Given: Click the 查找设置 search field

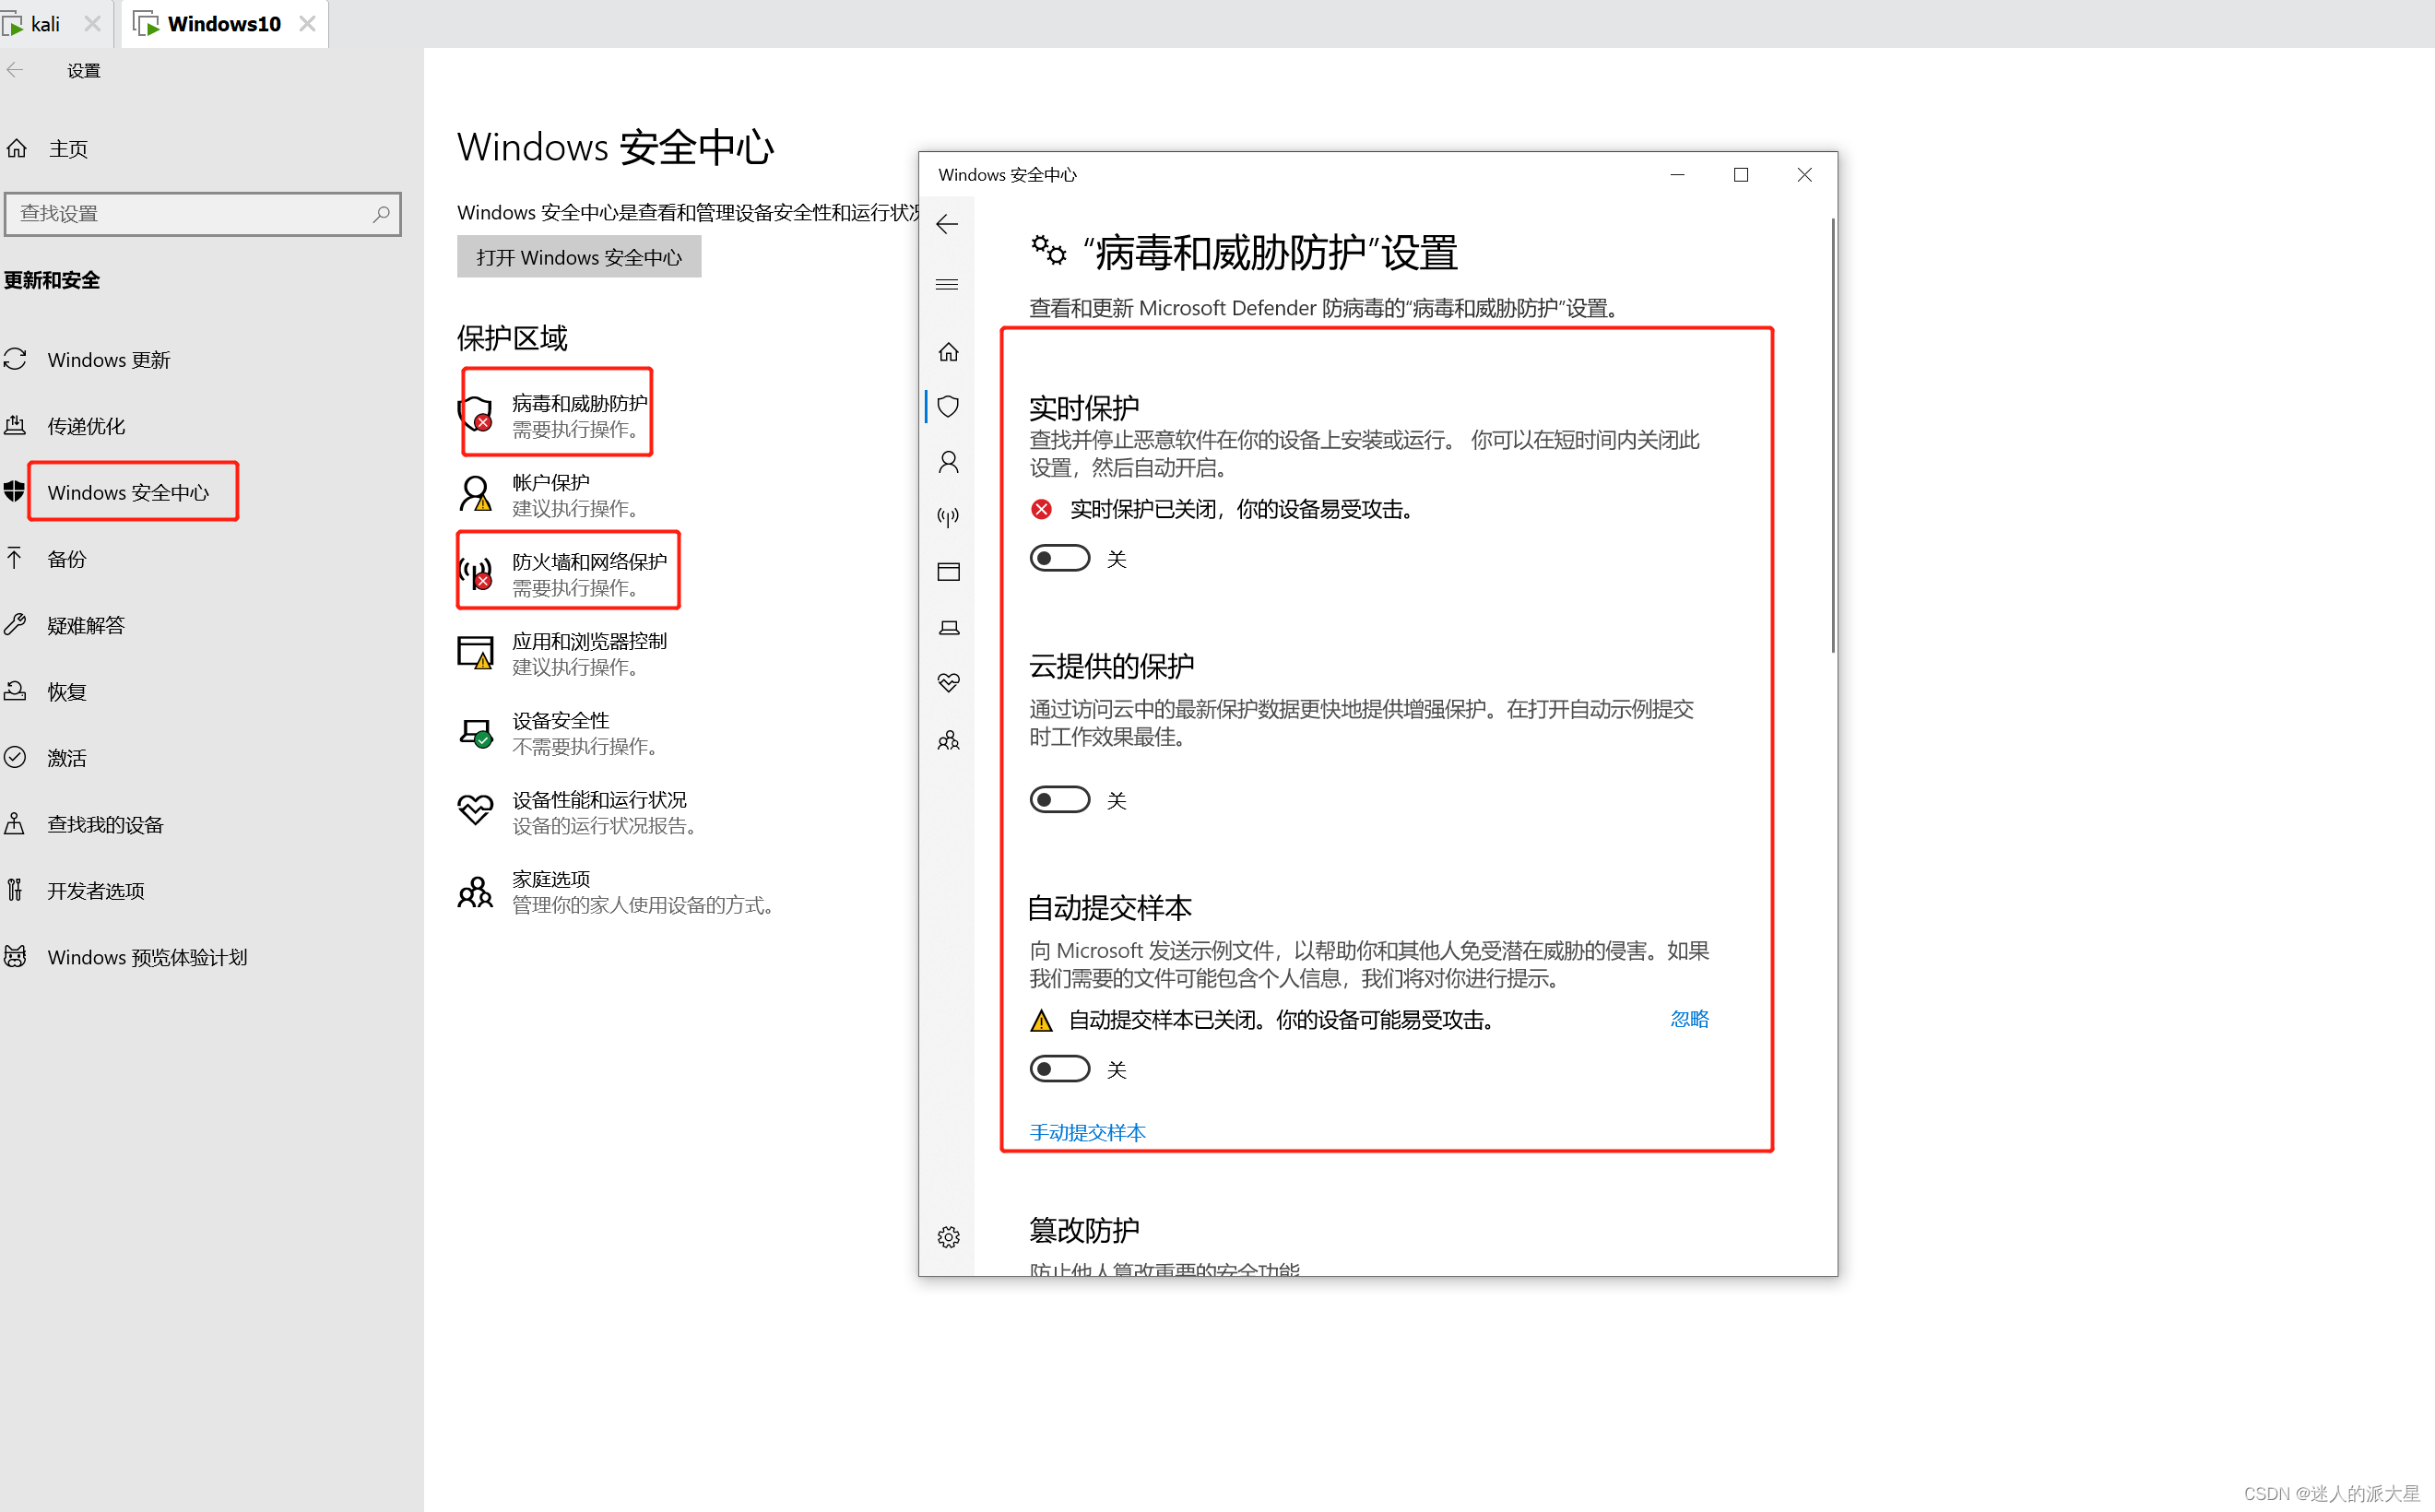Looking at the screenshot, I should coord(190,214).
